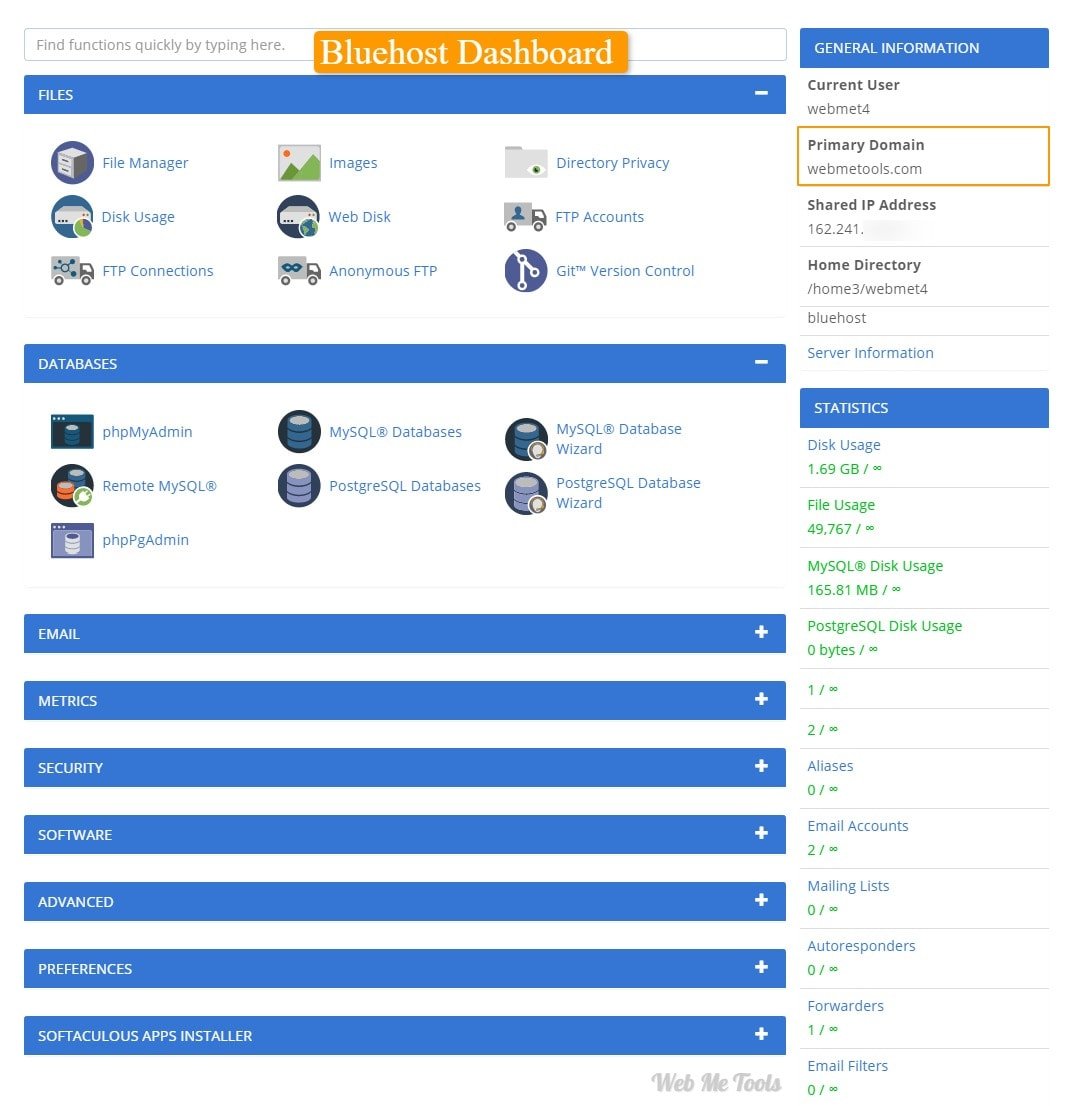Click the GENERAL INFORMATION panel header

pos(924,48)
